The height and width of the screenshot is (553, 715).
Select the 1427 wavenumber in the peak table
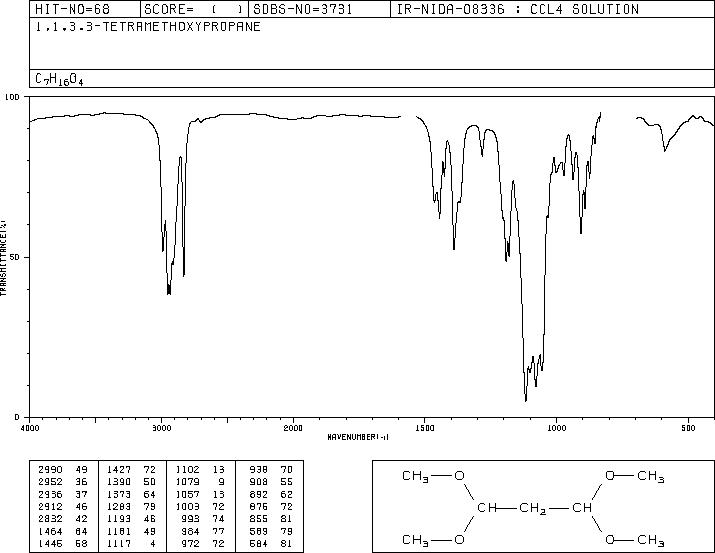pyautogui.click(x=119, y=470)
